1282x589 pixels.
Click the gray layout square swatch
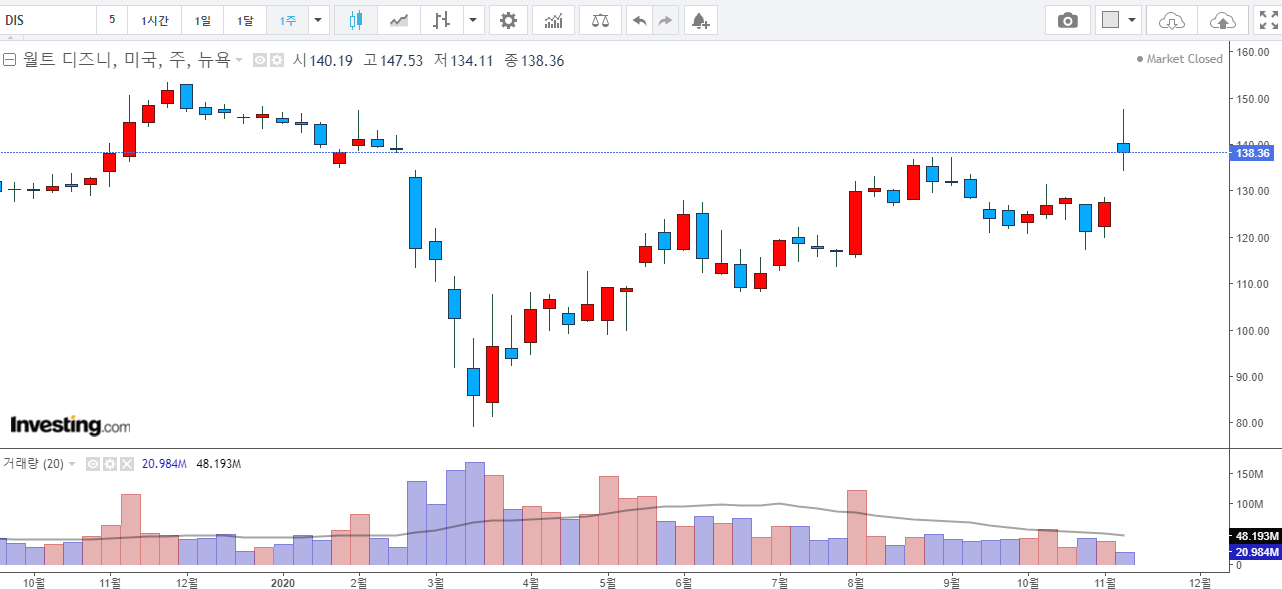(x=1110, y=20)
